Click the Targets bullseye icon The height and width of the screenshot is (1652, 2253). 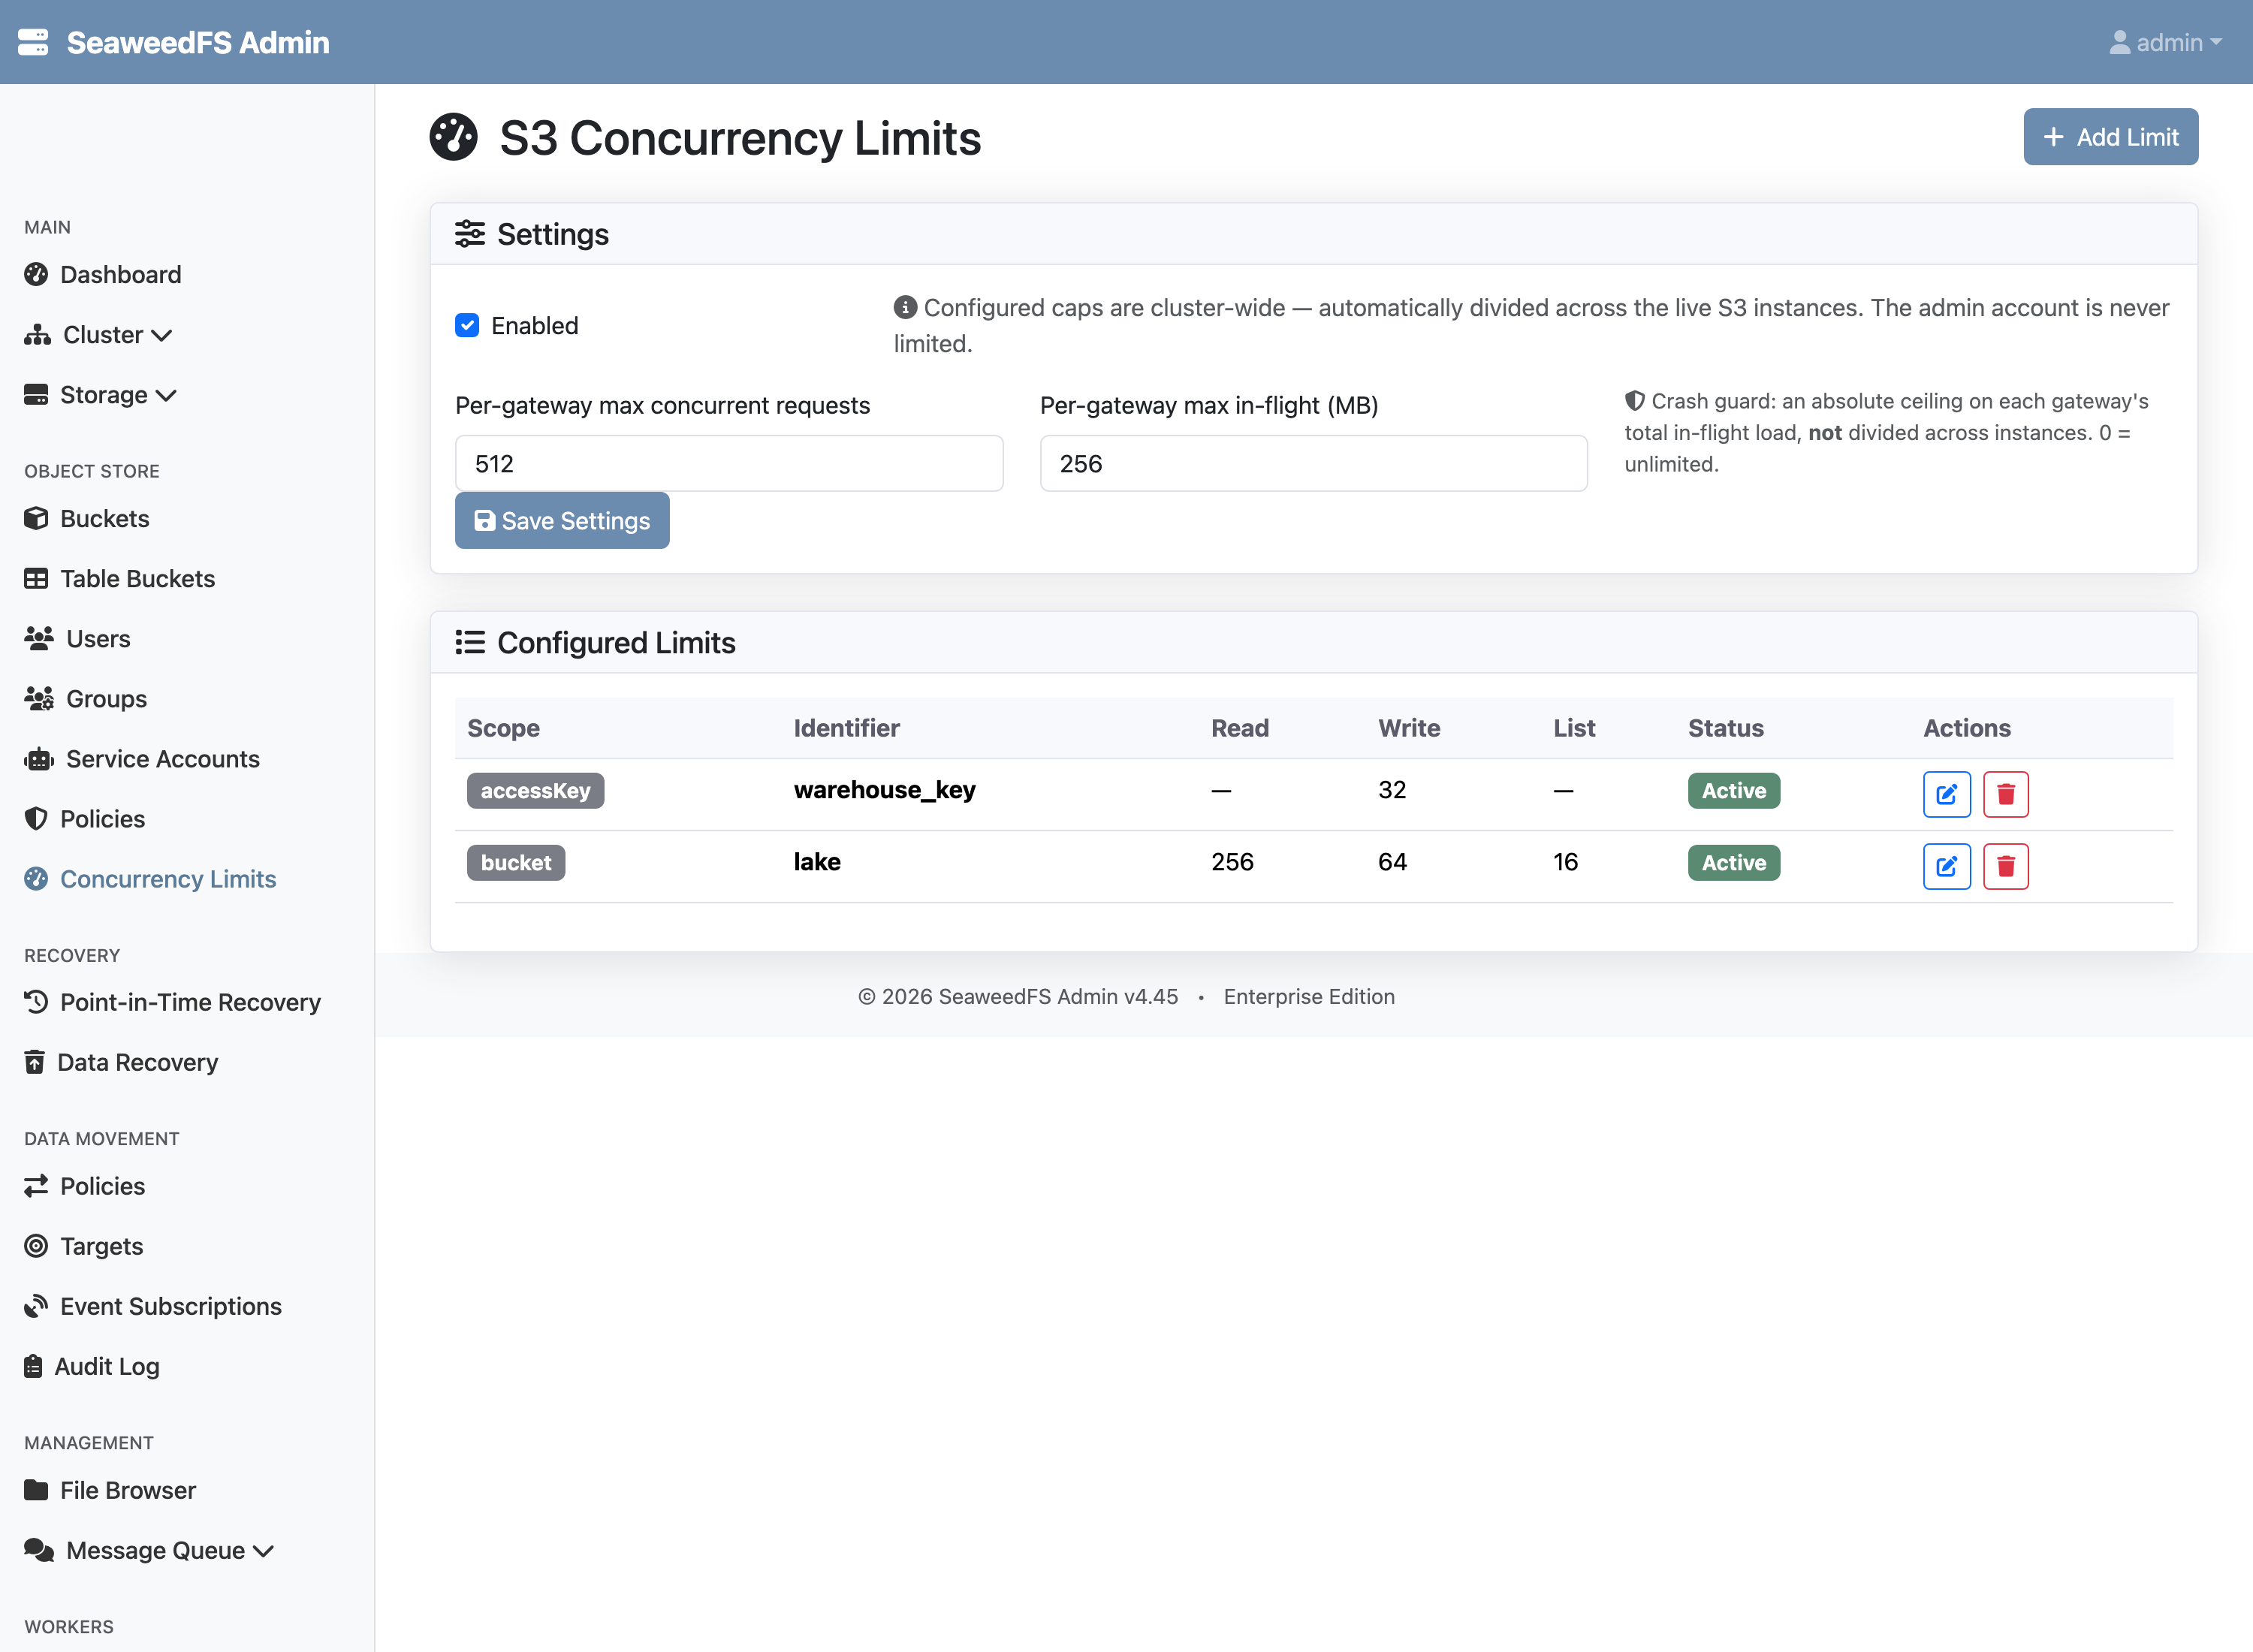pos(36,1245)
